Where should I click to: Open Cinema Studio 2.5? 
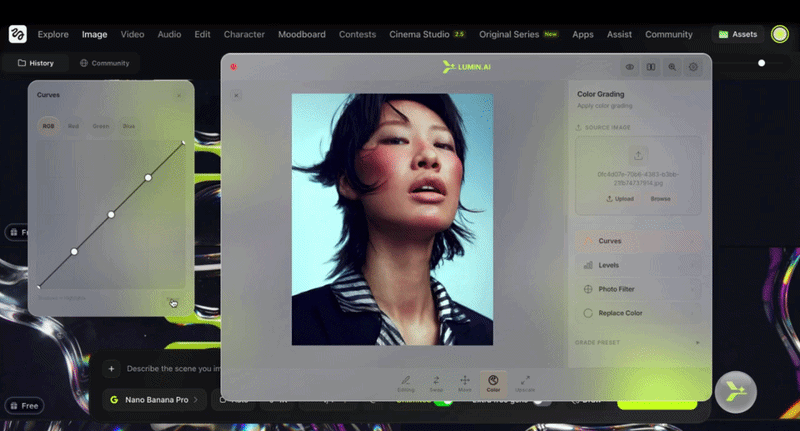(427, 34)
